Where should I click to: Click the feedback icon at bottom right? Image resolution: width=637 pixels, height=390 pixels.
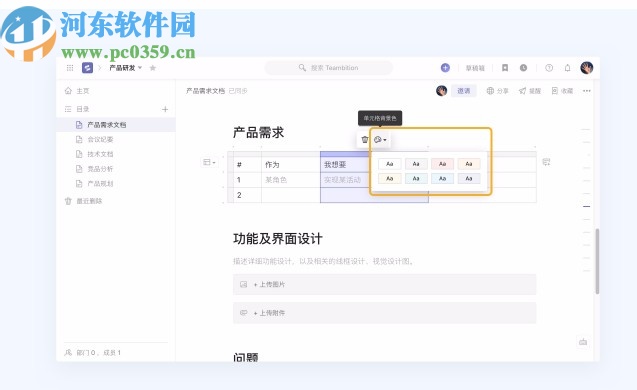click(583, 342)
